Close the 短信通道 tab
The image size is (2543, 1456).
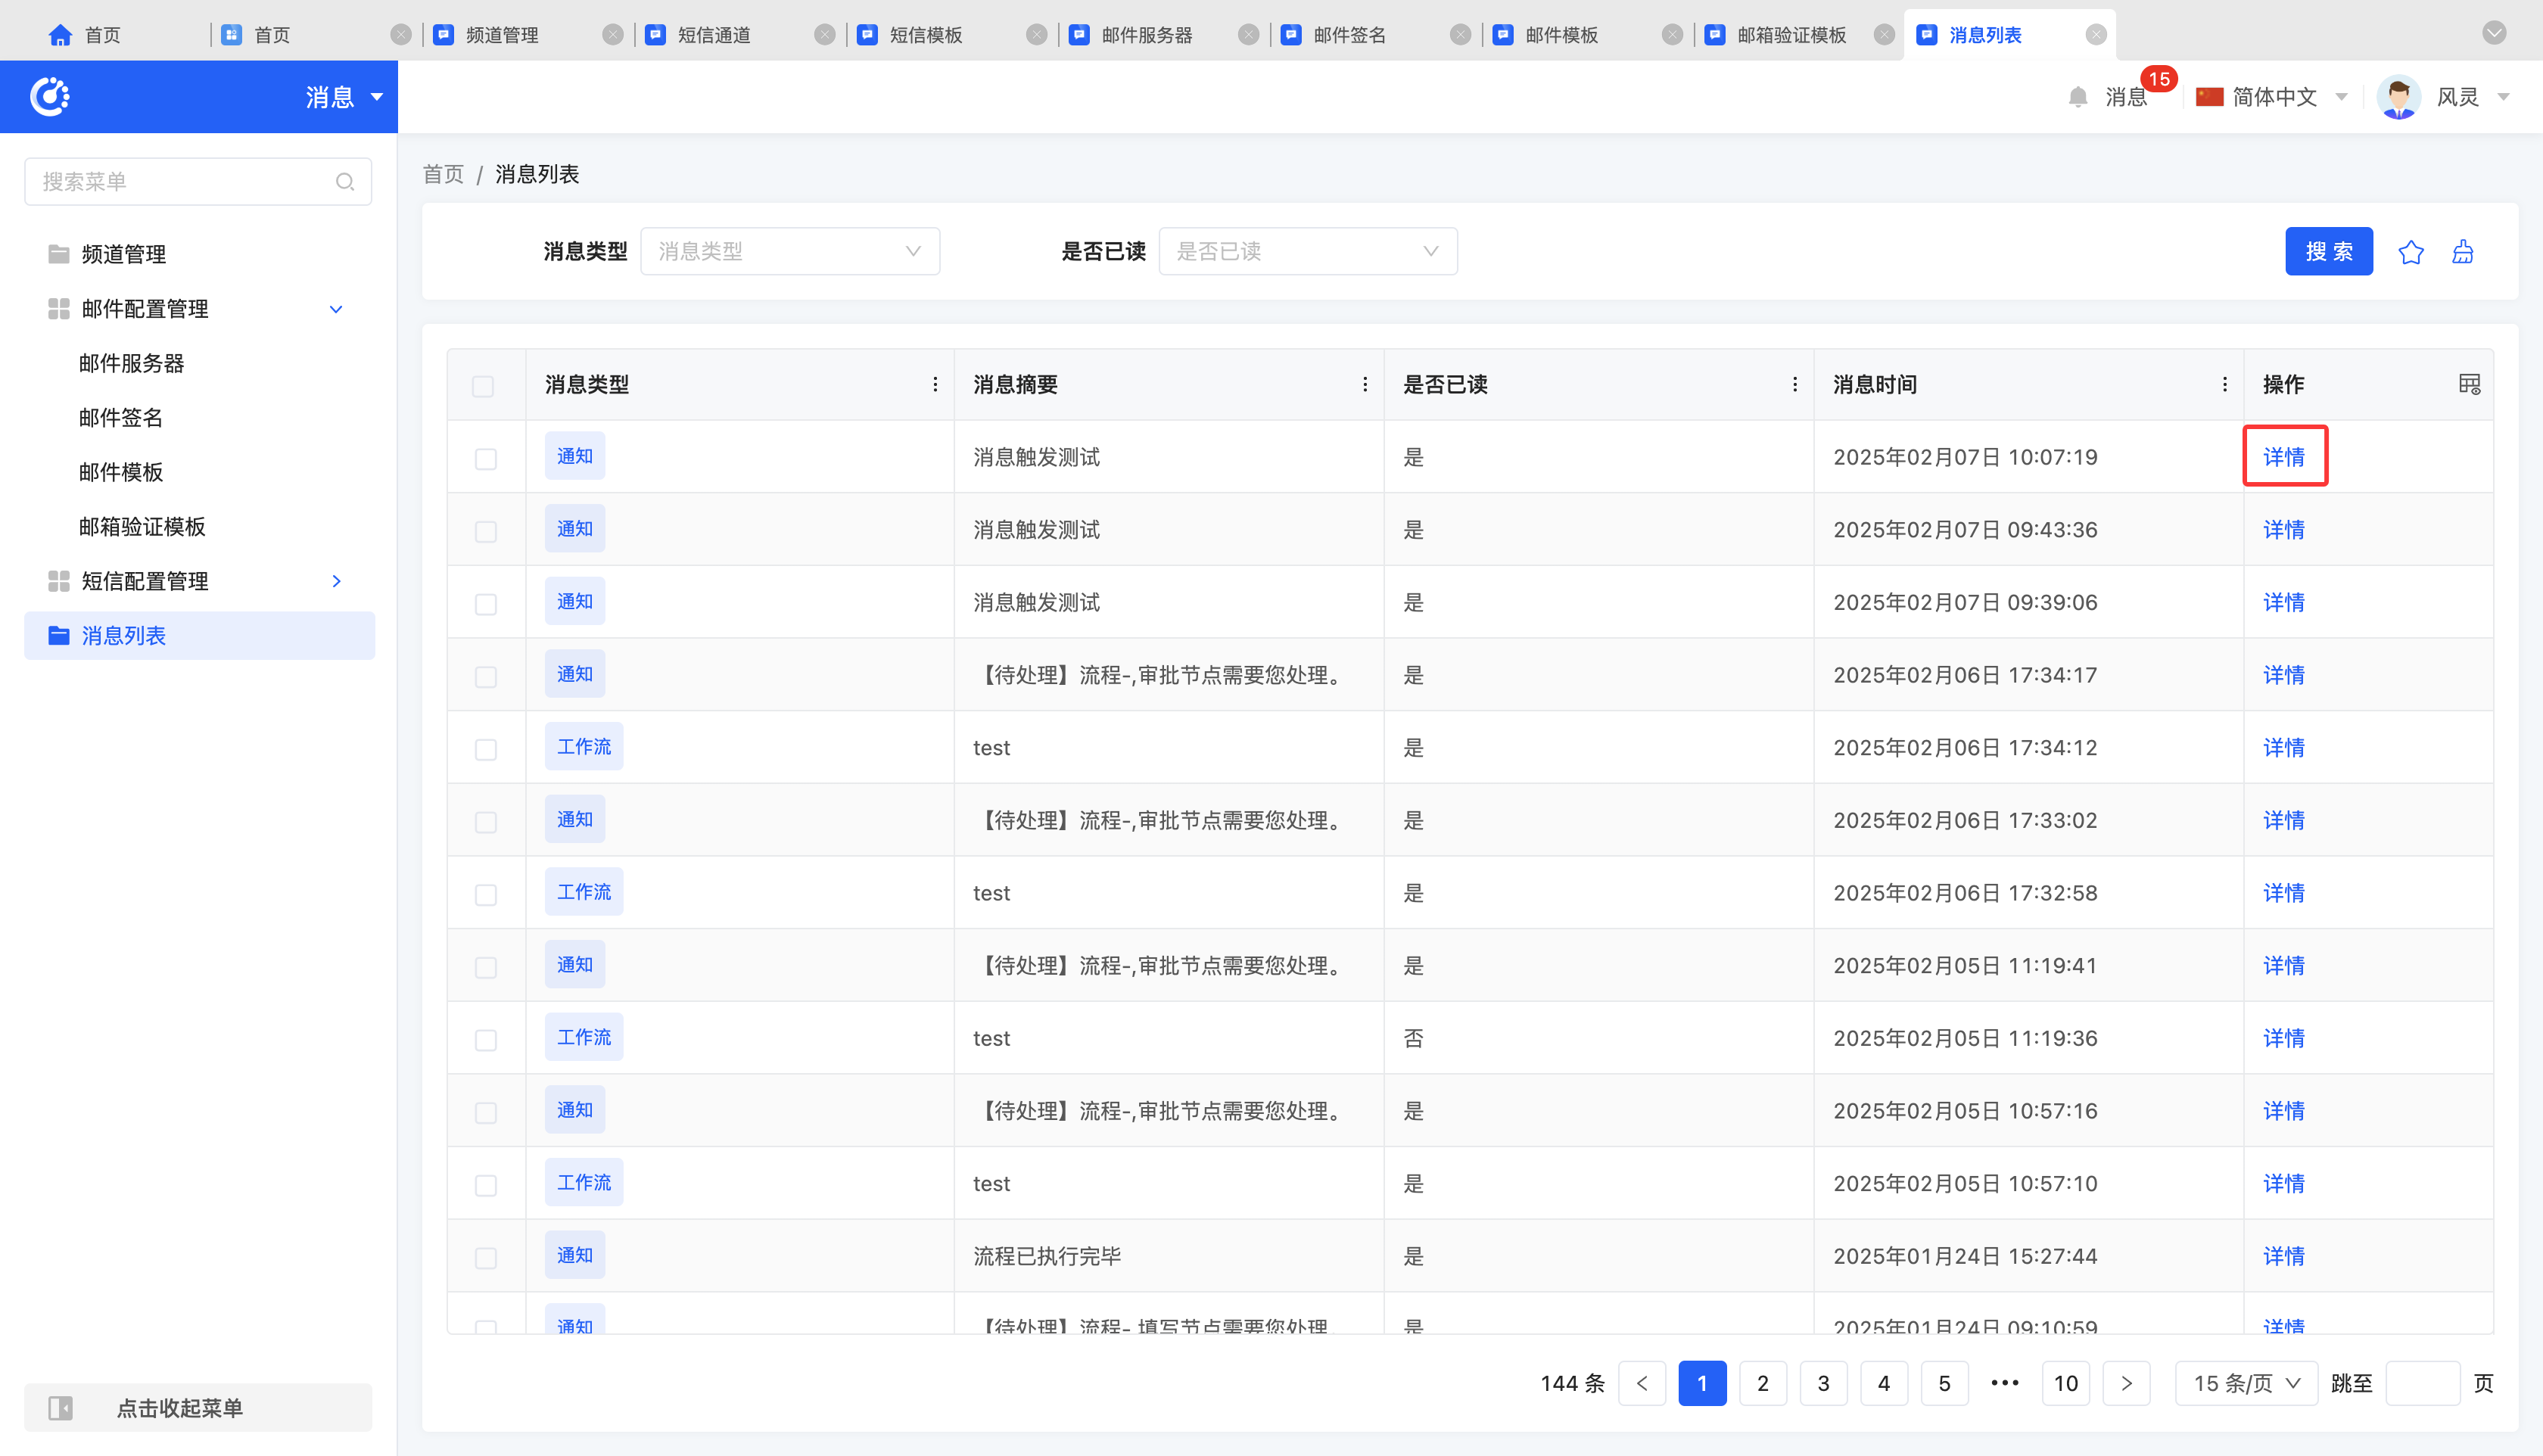[x=824, y=35]
